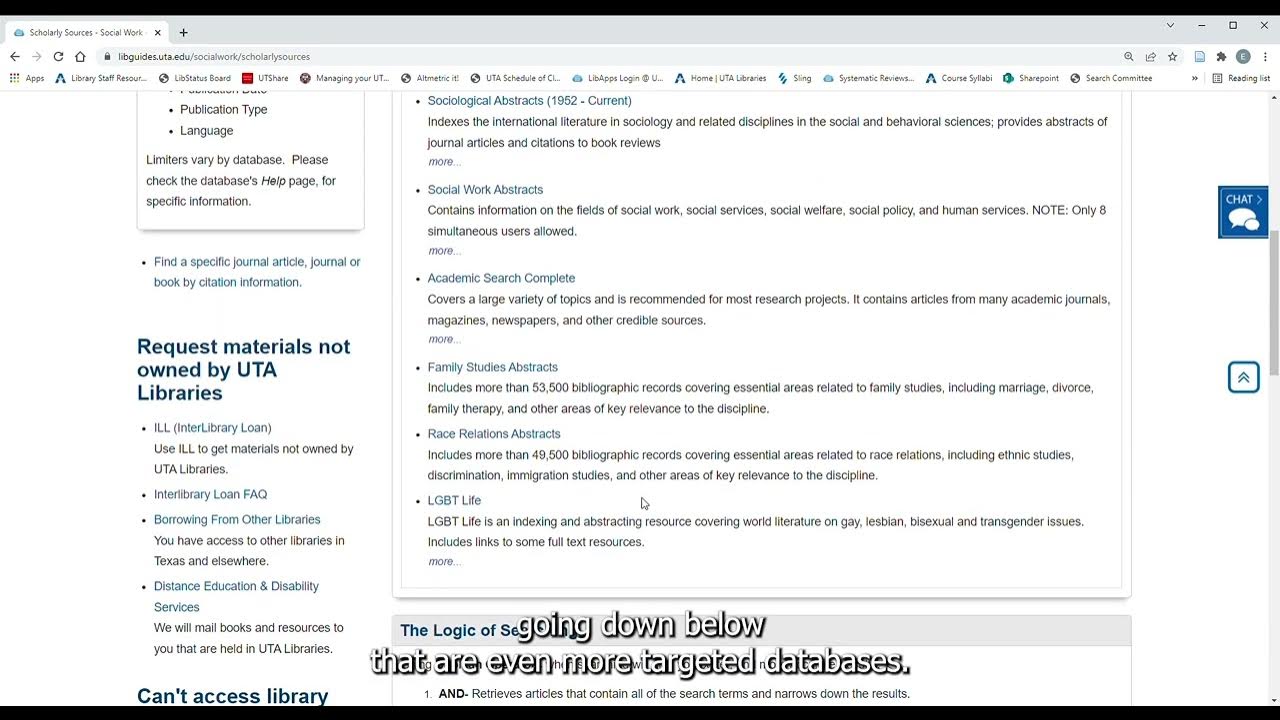Open the Course Syllabi bookmark
Viewport: 1280px width, 720px height.
(x=959, y=78)
